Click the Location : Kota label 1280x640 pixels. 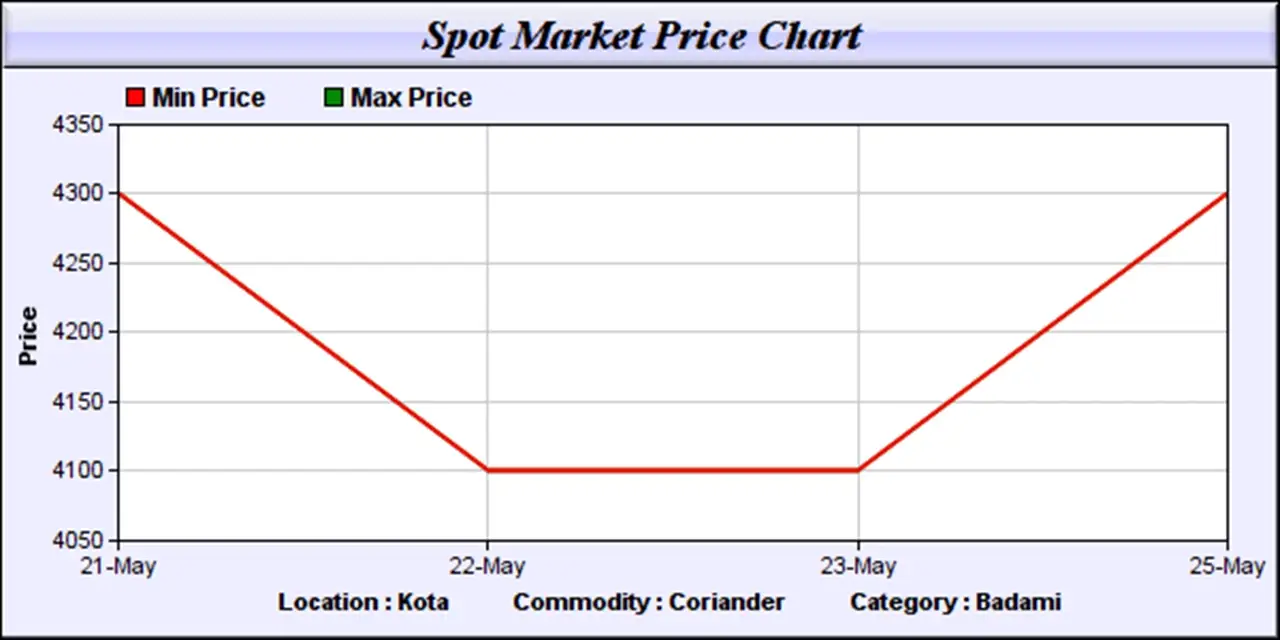[x=363, y=602]
